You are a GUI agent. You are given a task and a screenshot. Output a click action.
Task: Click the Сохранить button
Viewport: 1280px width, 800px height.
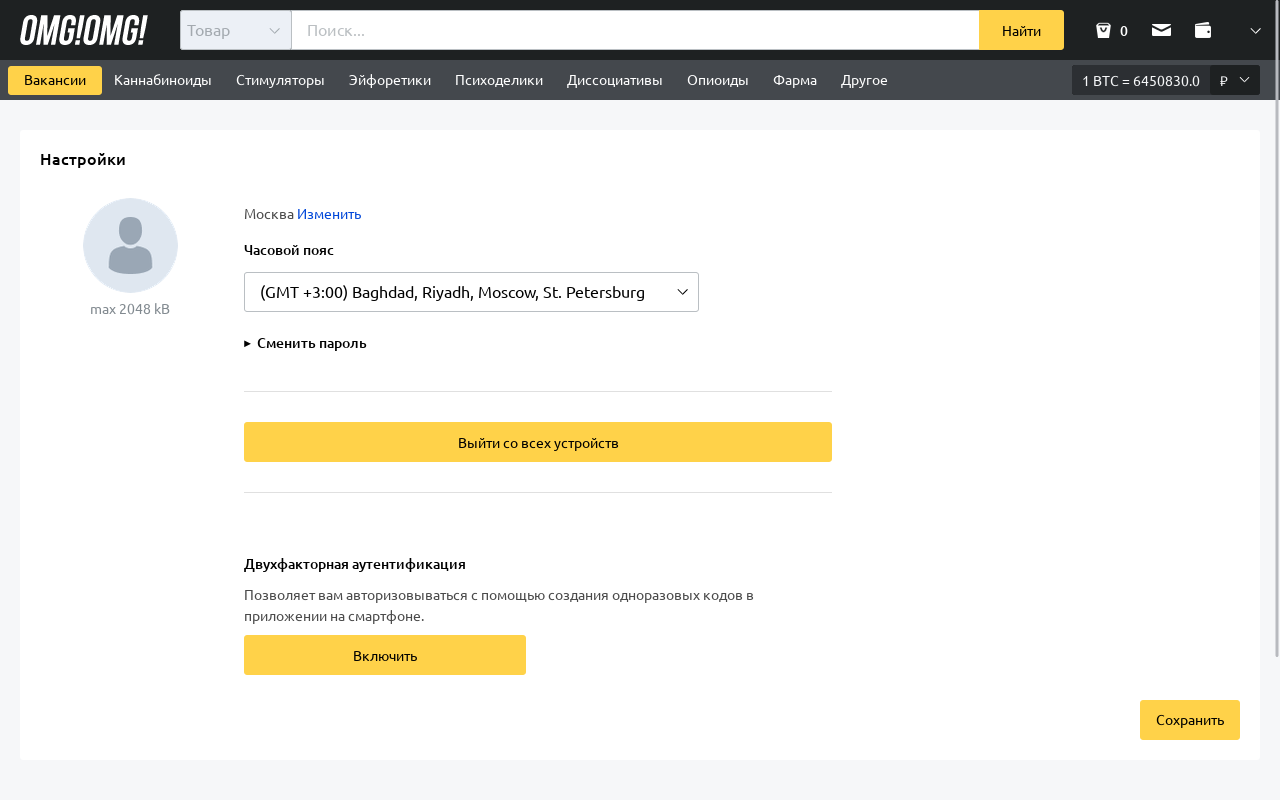(1190, 720)
